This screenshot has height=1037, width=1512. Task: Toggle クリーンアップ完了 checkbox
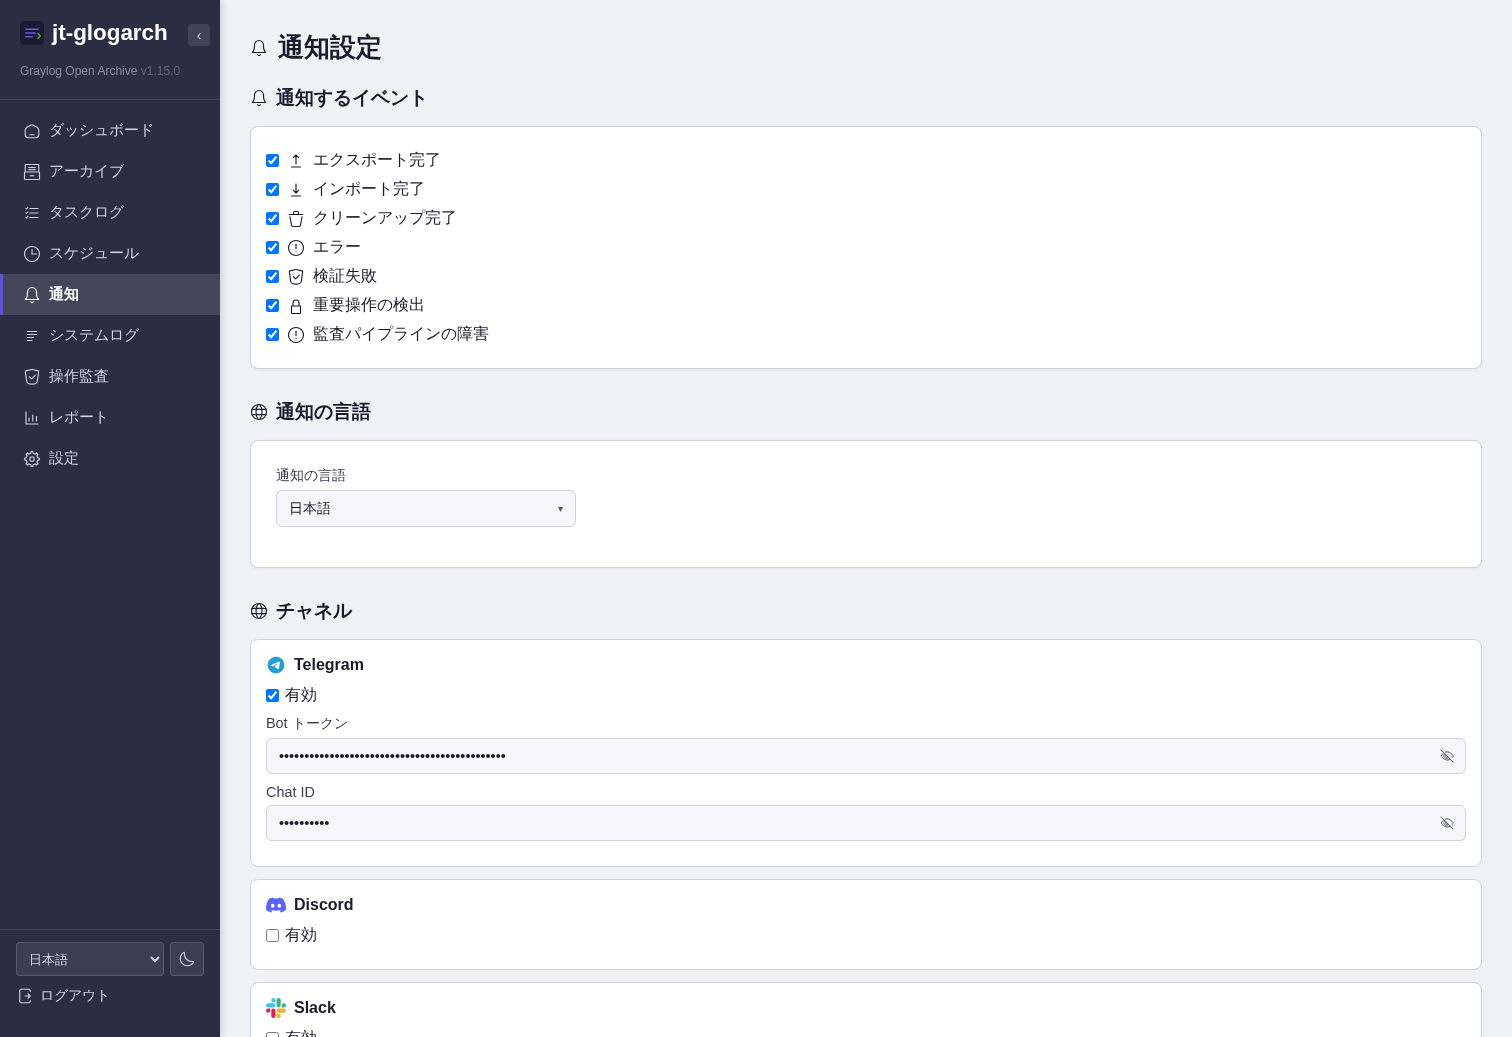[273, 219]
